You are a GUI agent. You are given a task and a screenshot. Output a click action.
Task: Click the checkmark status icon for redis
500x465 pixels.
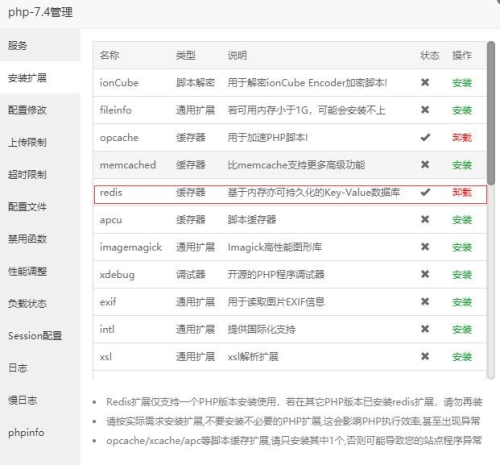[425, 192]
